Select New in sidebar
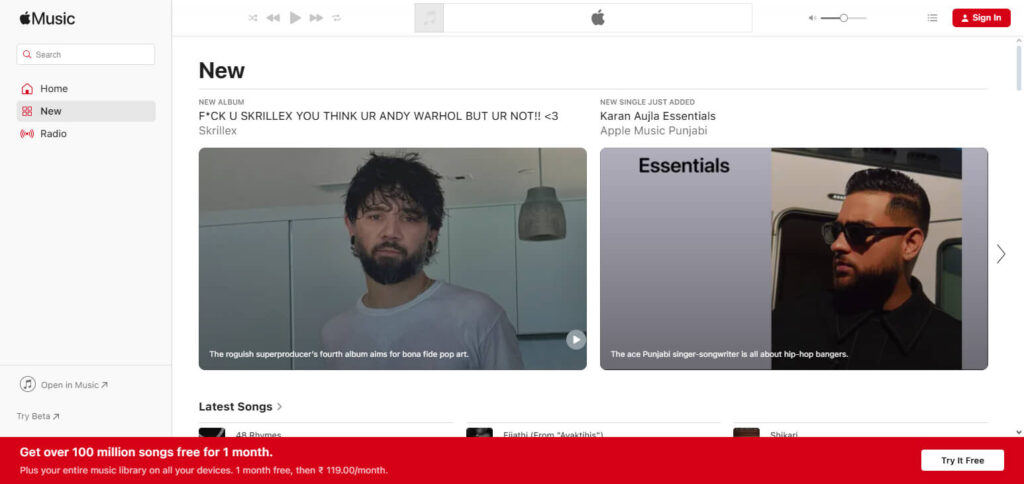Screen dimensions: 1024x484 coord(86,111)
